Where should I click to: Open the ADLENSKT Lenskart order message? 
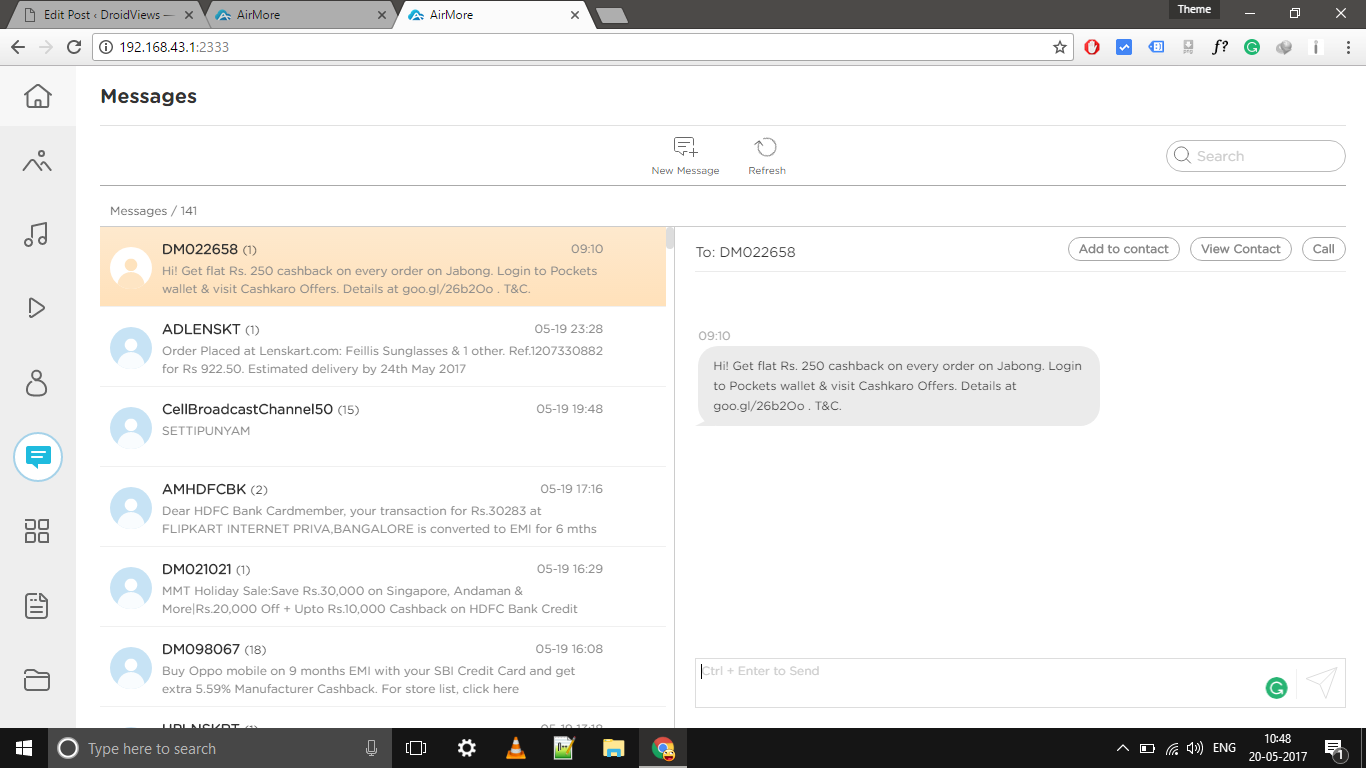pyautogui.click(x=383, y=347)
